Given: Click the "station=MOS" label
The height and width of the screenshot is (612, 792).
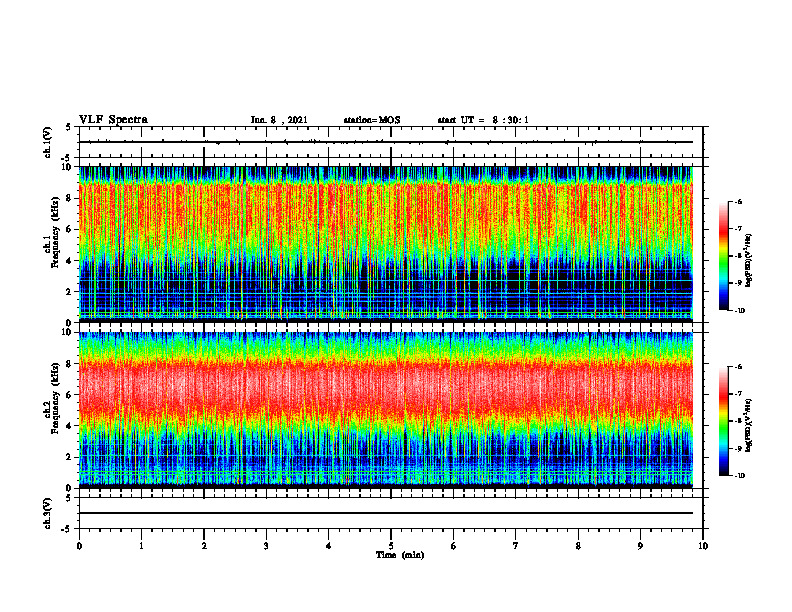Looking at the screenshot, I should point(372,120).
